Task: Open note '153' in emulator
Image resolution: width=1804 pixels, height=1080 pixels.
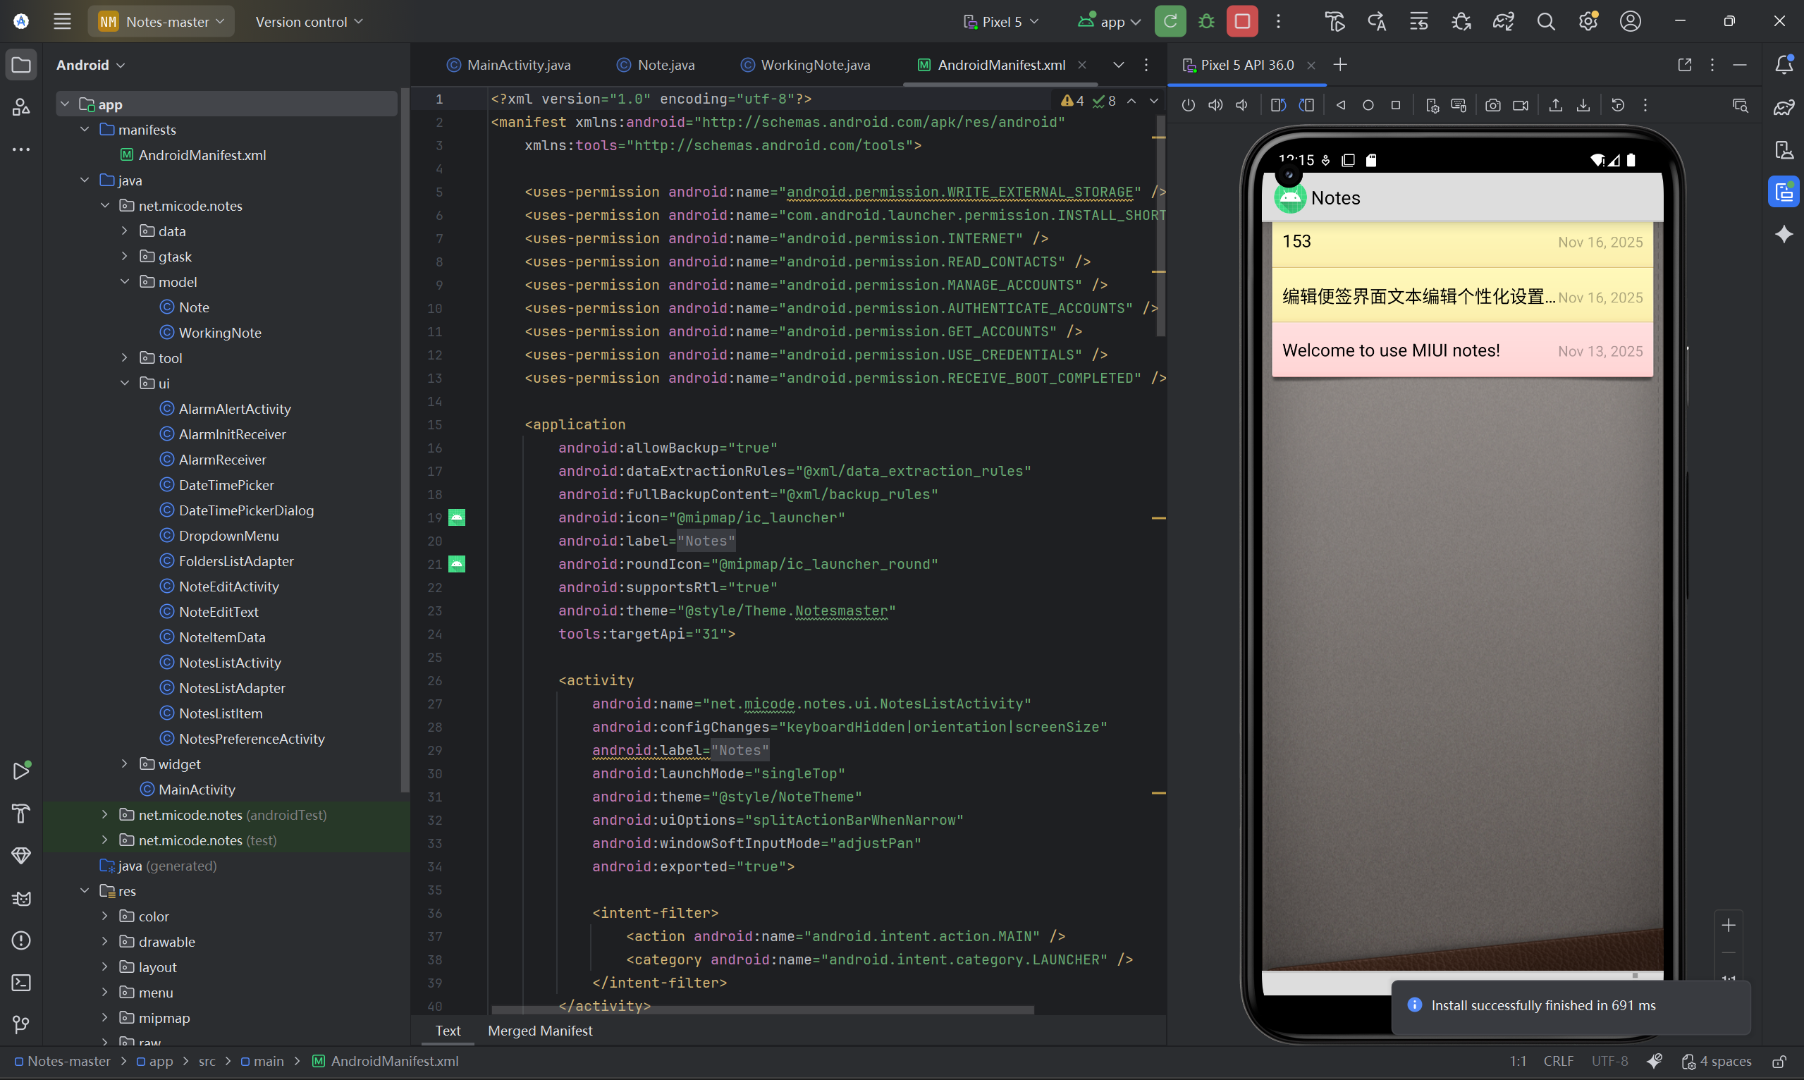Action: (x=1462, y=243)
